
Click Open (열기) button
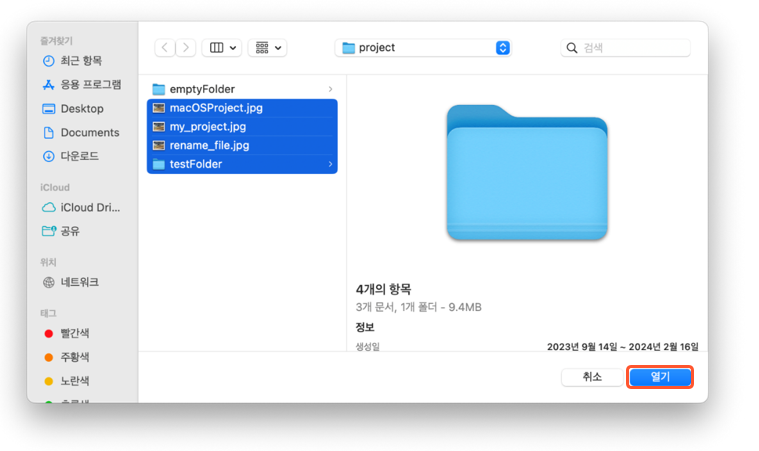(x=660, y=377)
